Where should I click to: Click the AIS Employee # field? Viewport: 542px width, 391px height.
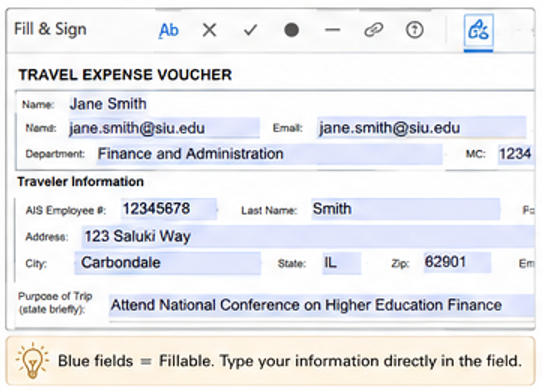click(169, 209)
